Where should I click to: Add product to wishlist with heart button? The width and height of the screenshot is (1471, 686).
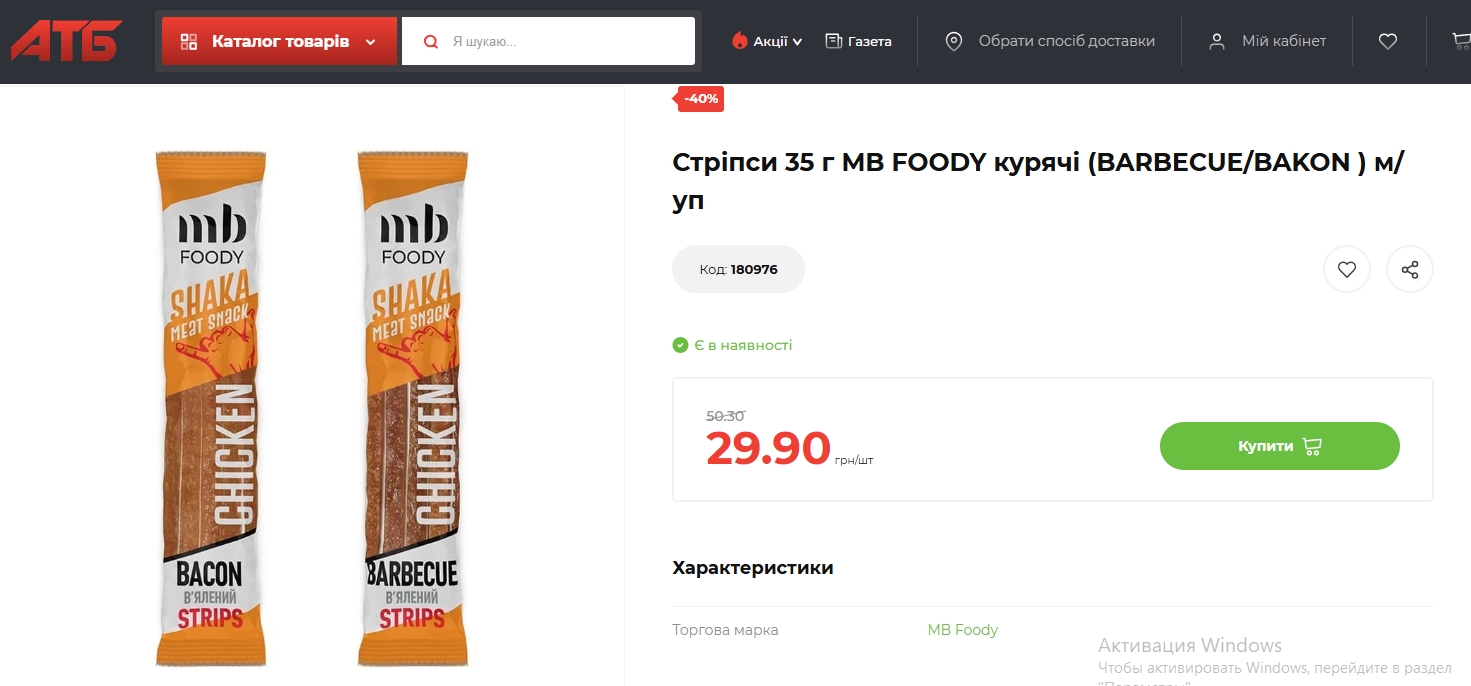pos(1346,269)
